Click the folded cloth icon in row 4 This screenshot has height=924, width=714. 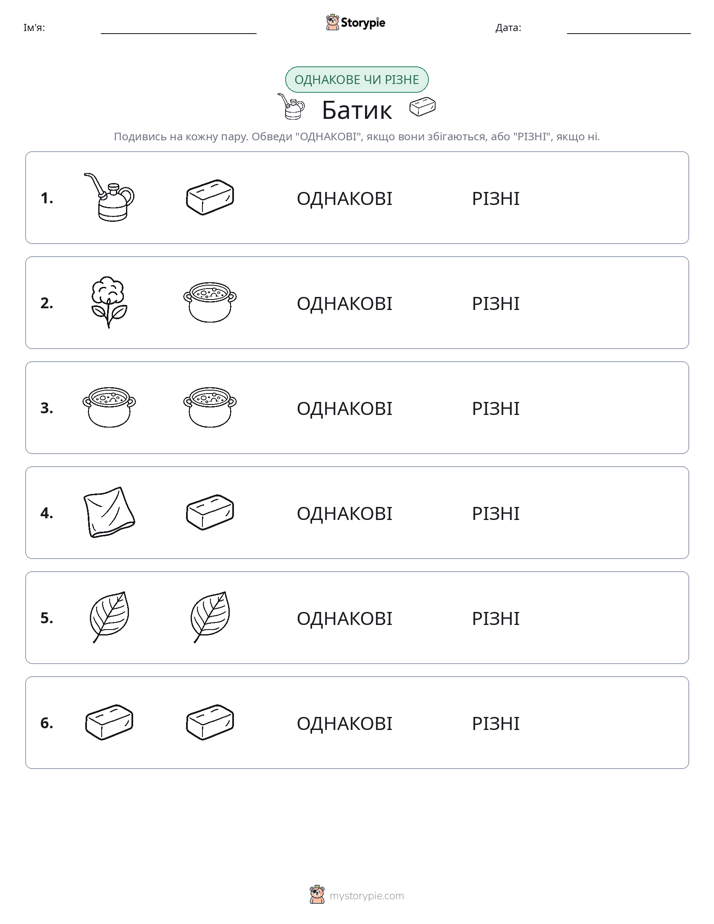point(109,512)
